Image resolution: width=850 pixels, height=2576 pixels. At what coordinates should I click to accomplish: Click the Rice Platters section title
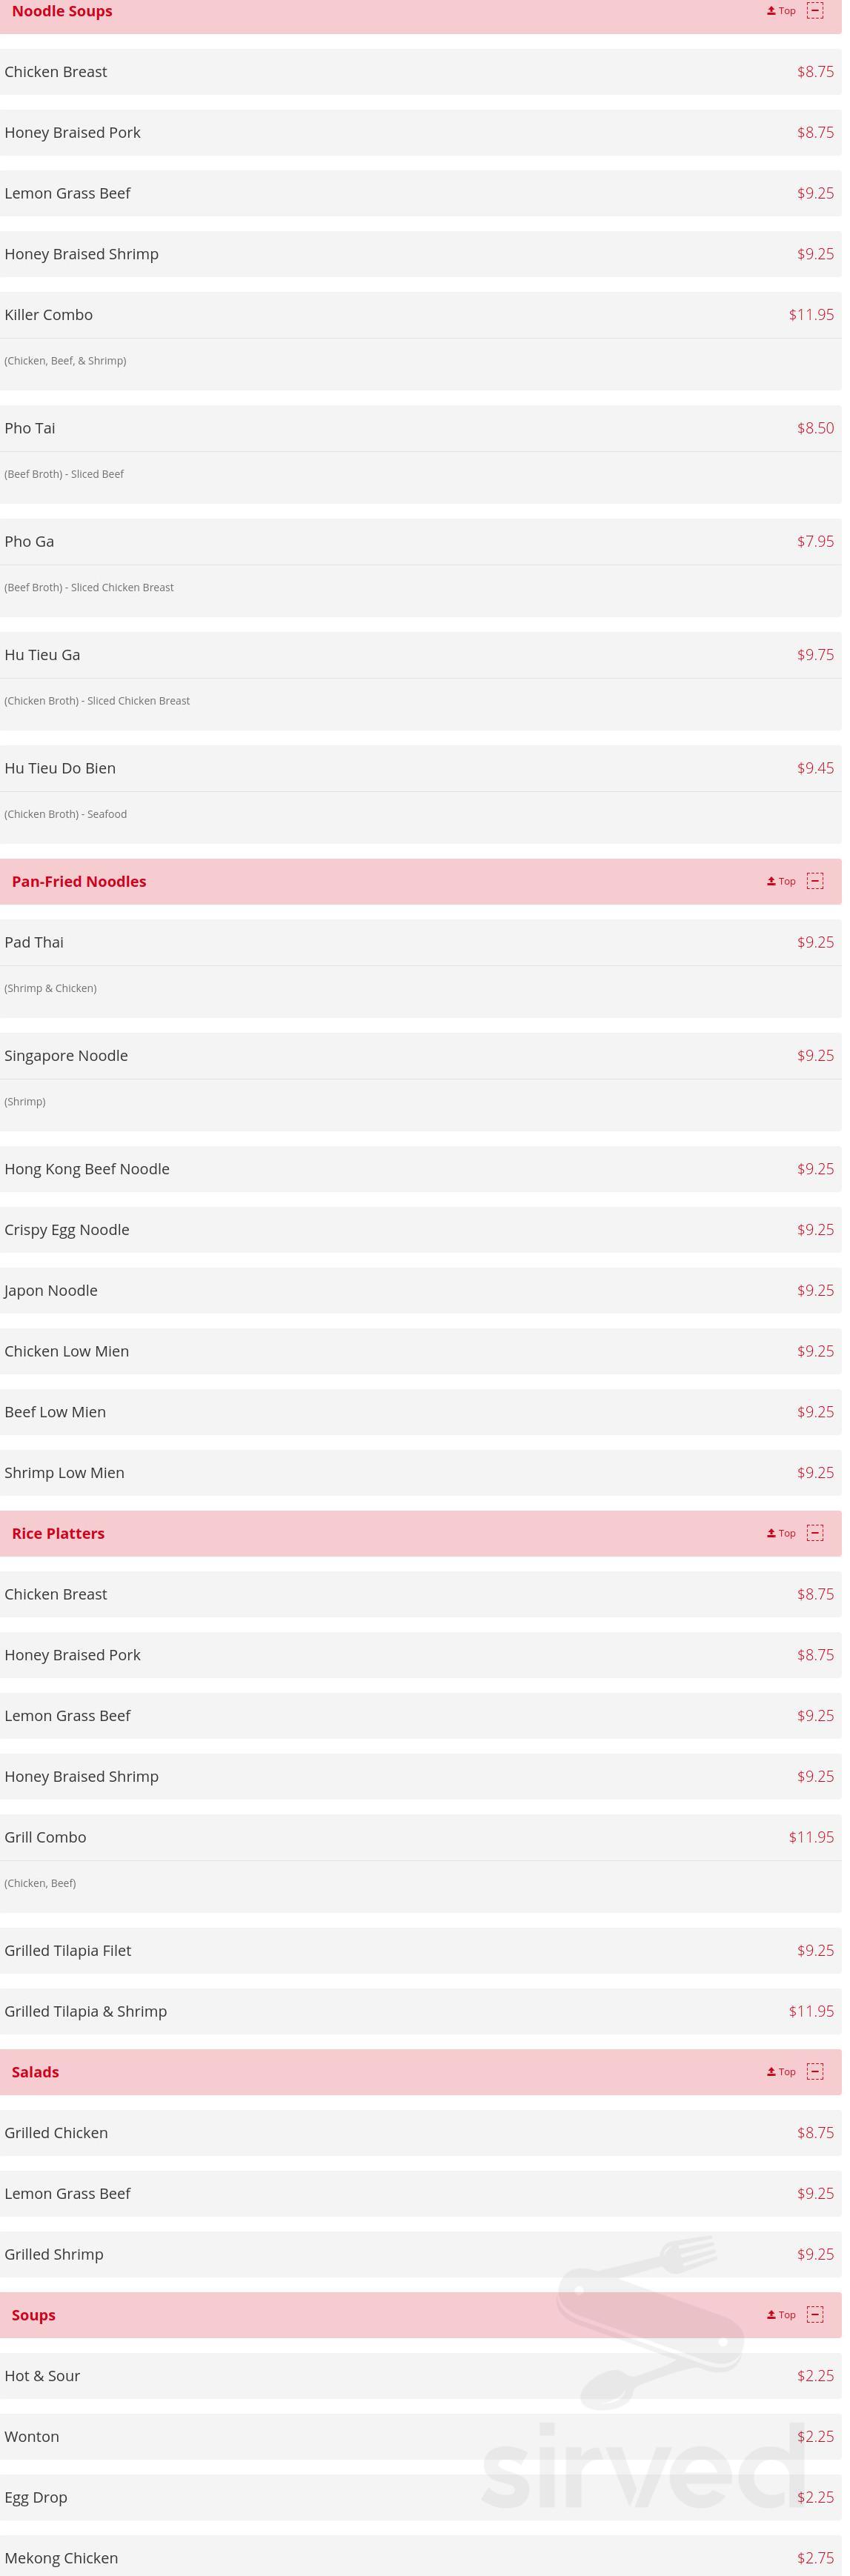58,1533
